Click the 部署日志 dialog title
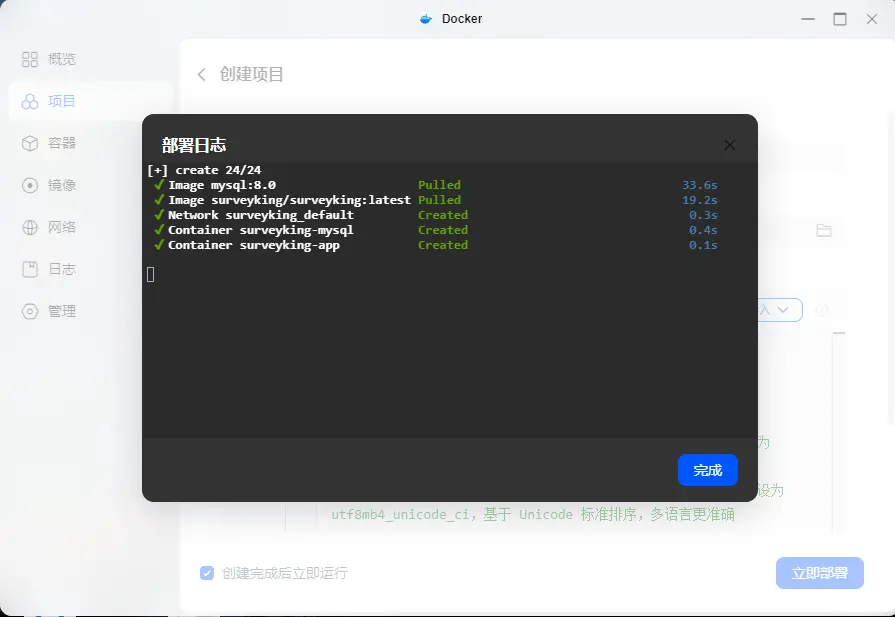The image size is (895, 617). click(193, 145)
